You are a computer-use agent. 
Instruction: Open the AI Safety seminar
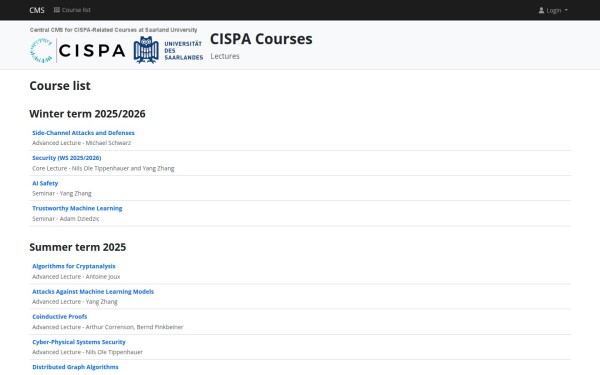45,183
